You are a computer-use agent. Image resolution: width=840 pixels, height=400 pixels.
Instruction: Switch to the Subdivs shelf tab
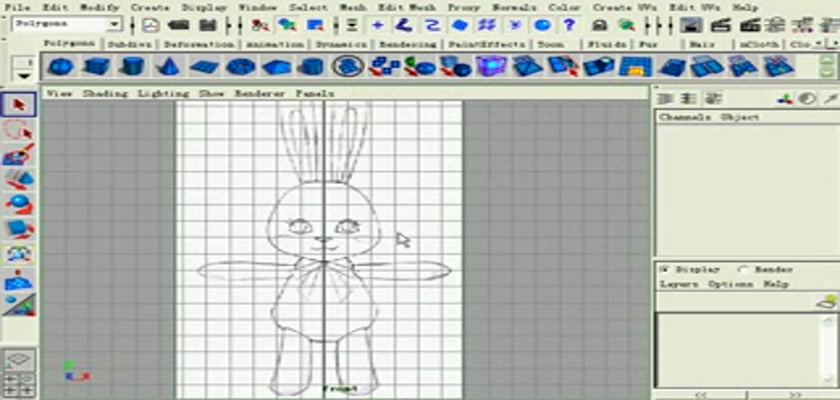(129, 44)
